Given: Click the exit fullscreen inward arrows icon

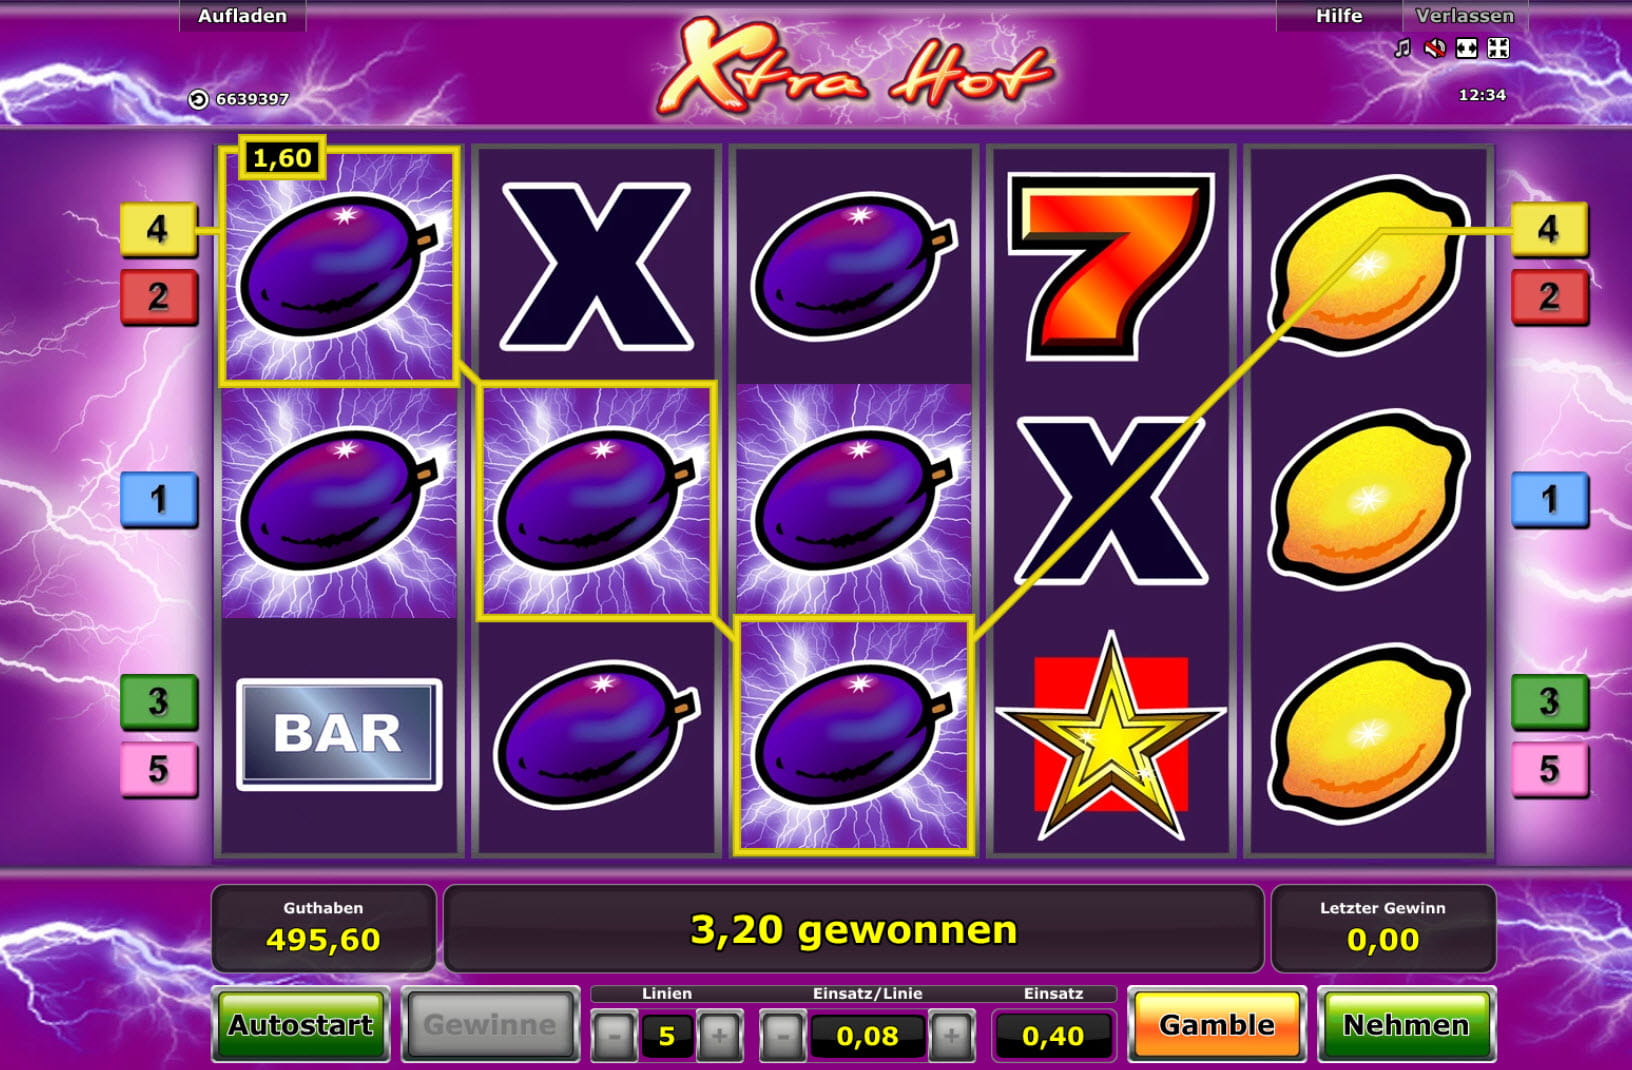Looking at the screenshot, I should point(1498,48).
